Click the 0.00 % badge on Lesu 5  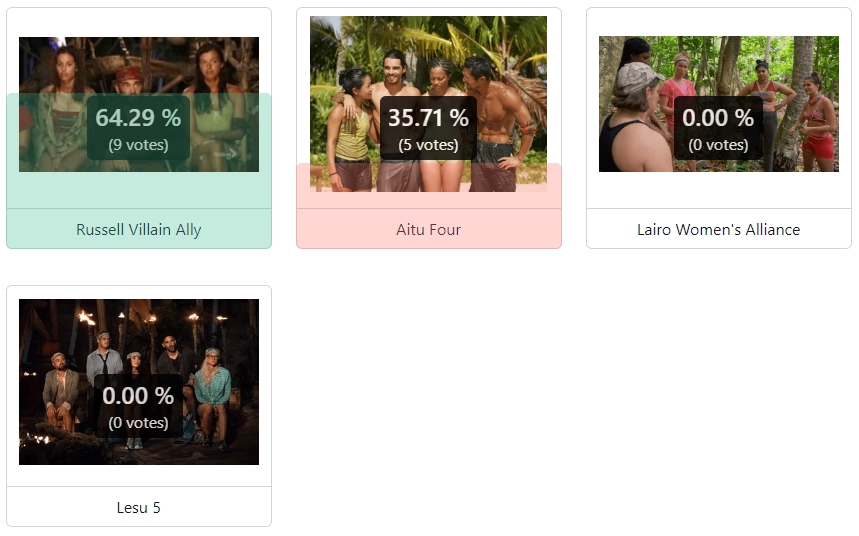tap(139, 406)
